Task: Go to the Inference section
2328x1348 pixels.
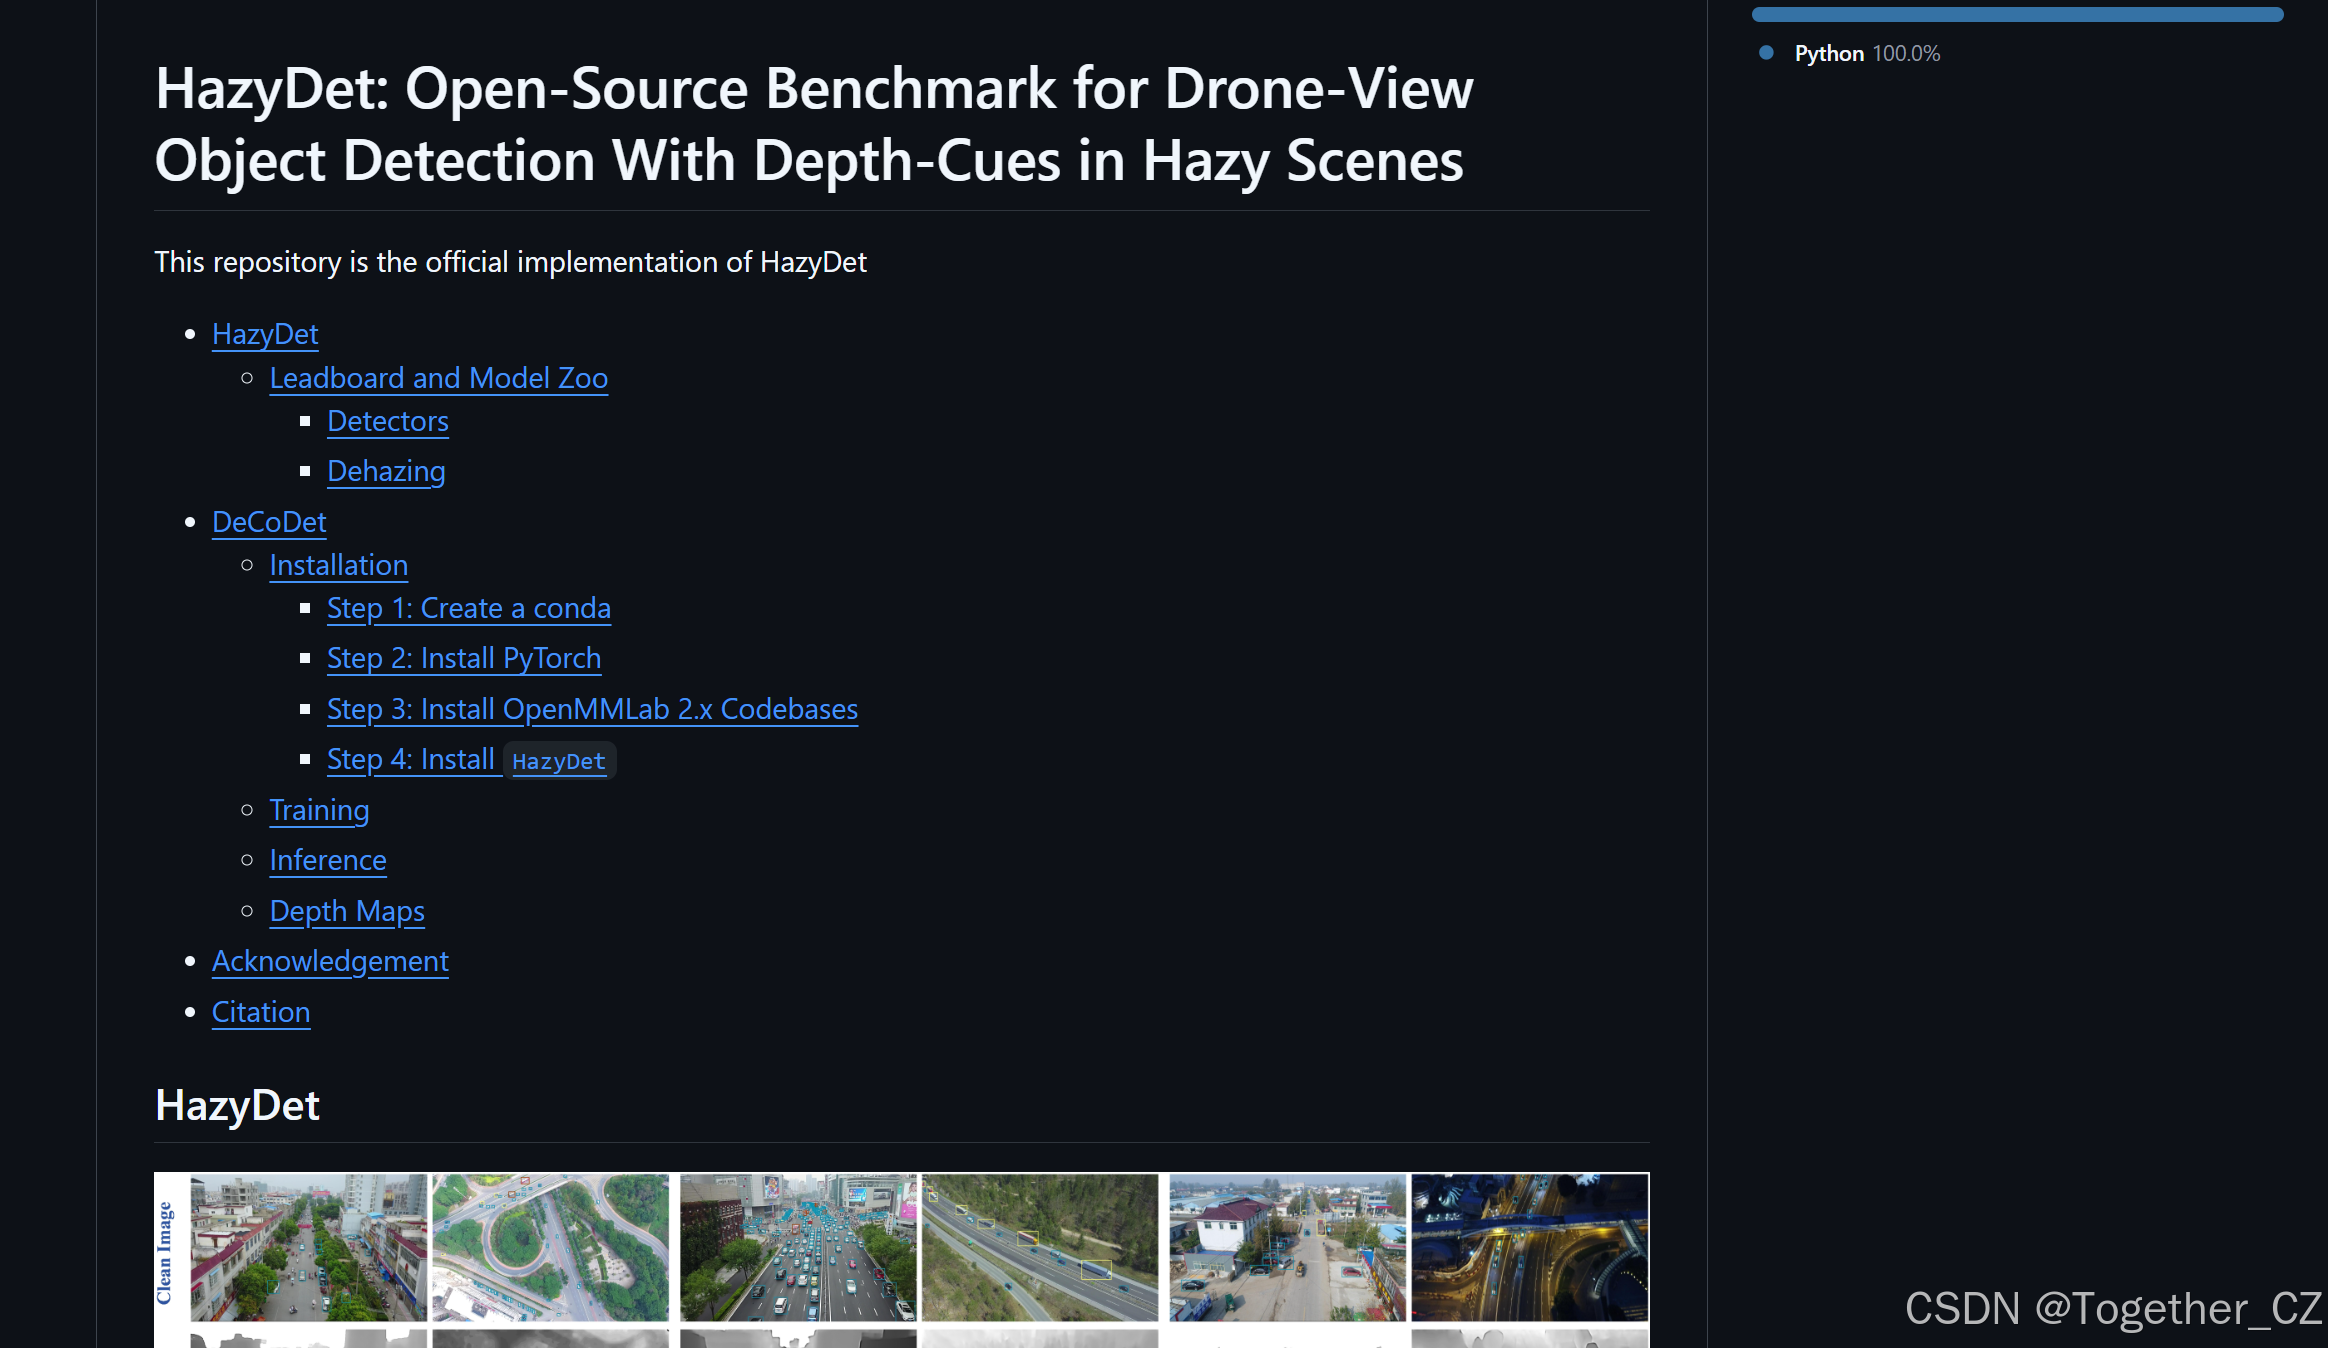Action: 327,860
